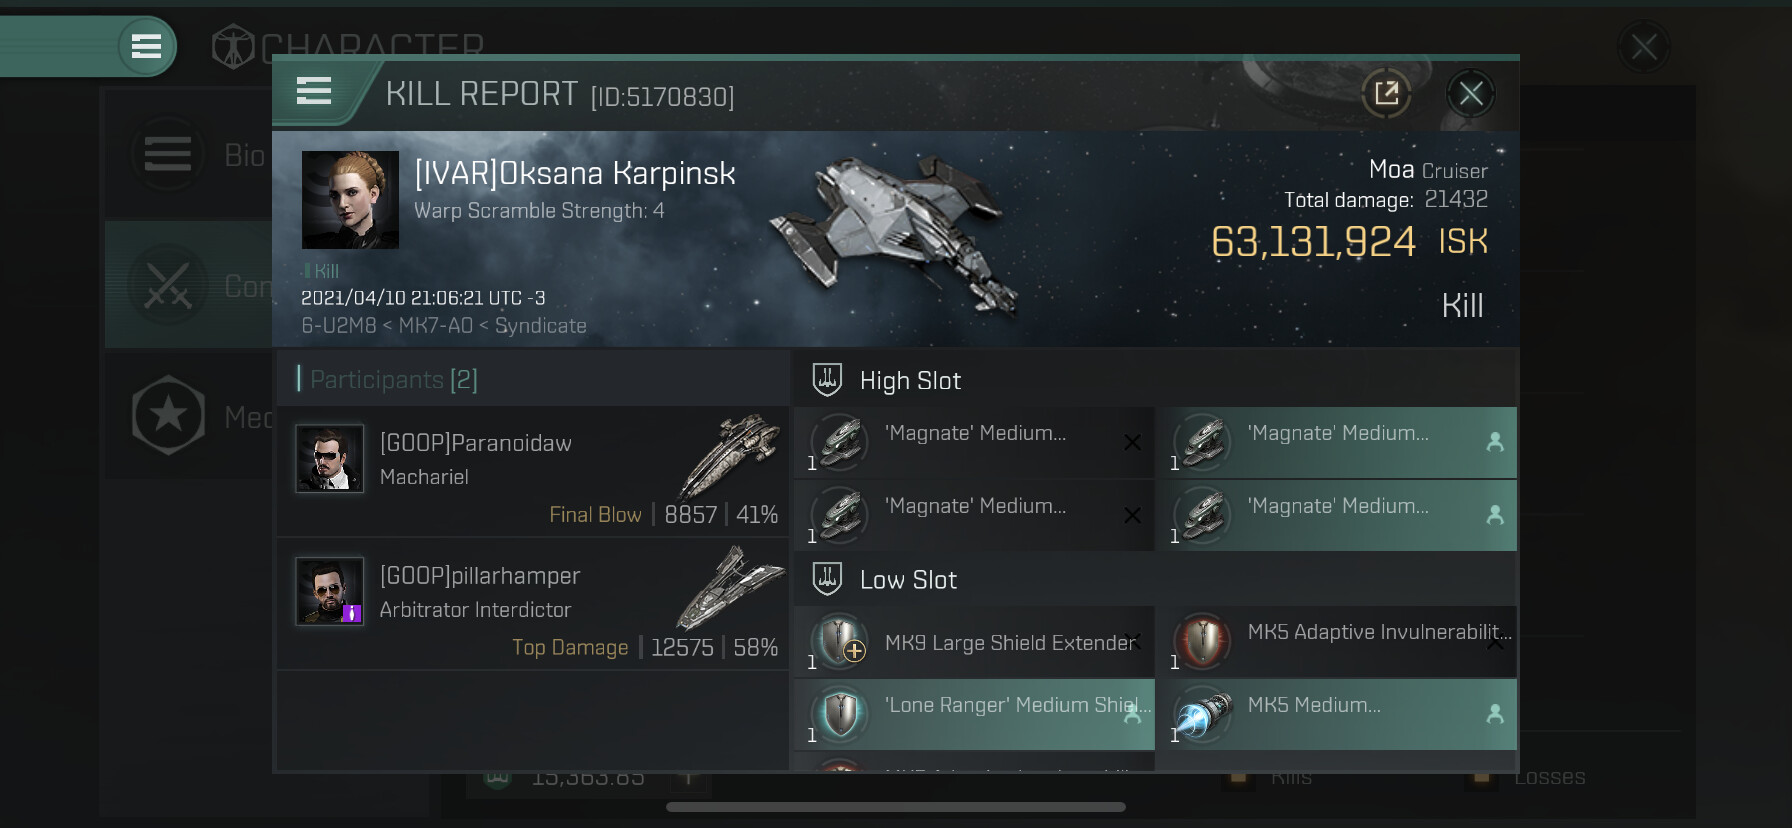
Task: Open the Combat tab with crossed swords
Action: [x=188, y=285]
